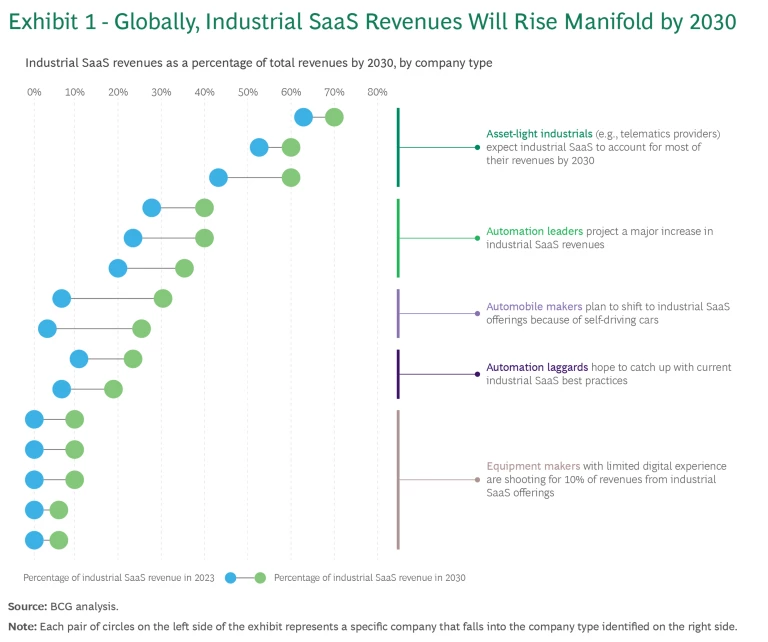768x642 pixels.
Task: Select the topmost blue data point in the chart
Action: 304,118
